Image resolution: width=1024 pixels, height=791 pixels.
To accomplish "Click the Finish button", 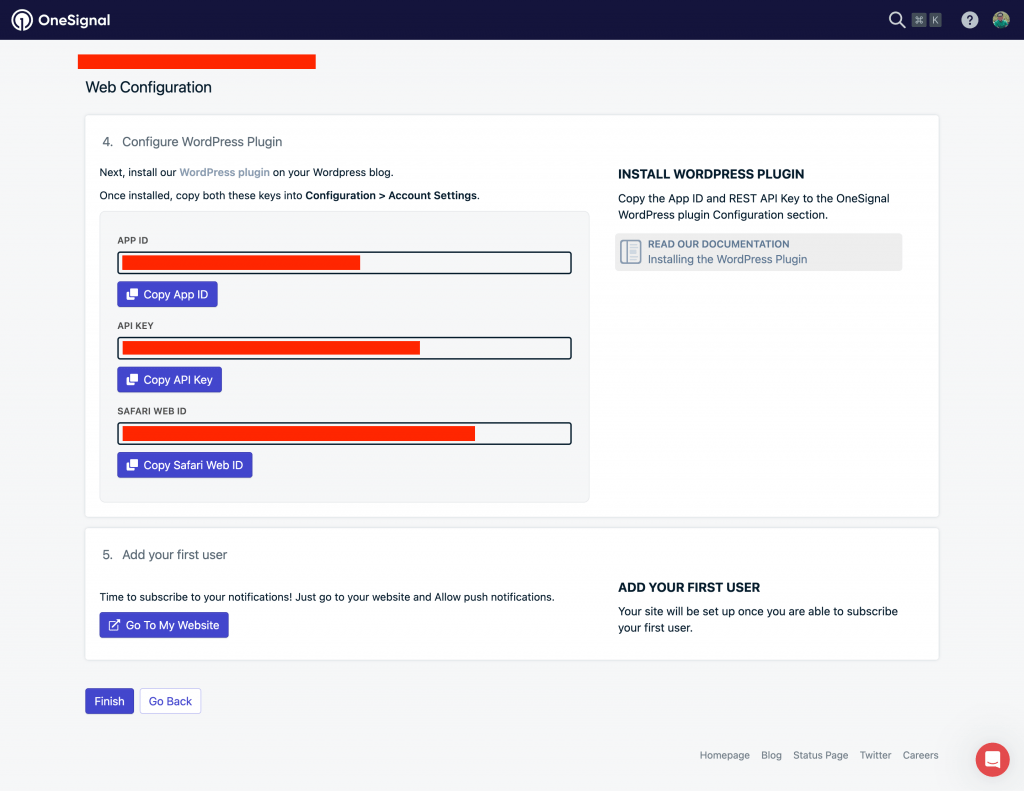I will point(108,700).
